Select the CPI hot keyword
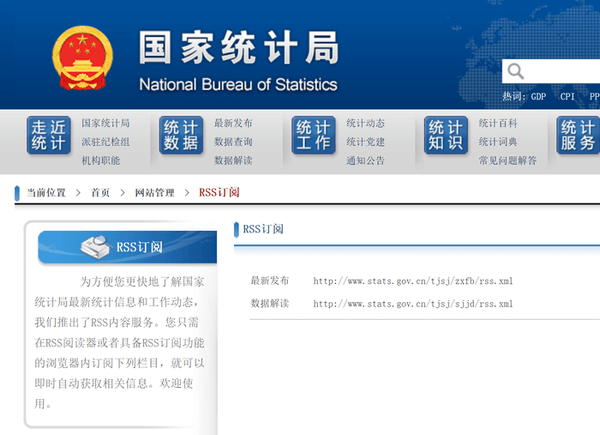Image resolution: width=600 pixels, height=435 pixels. (567, 96)
